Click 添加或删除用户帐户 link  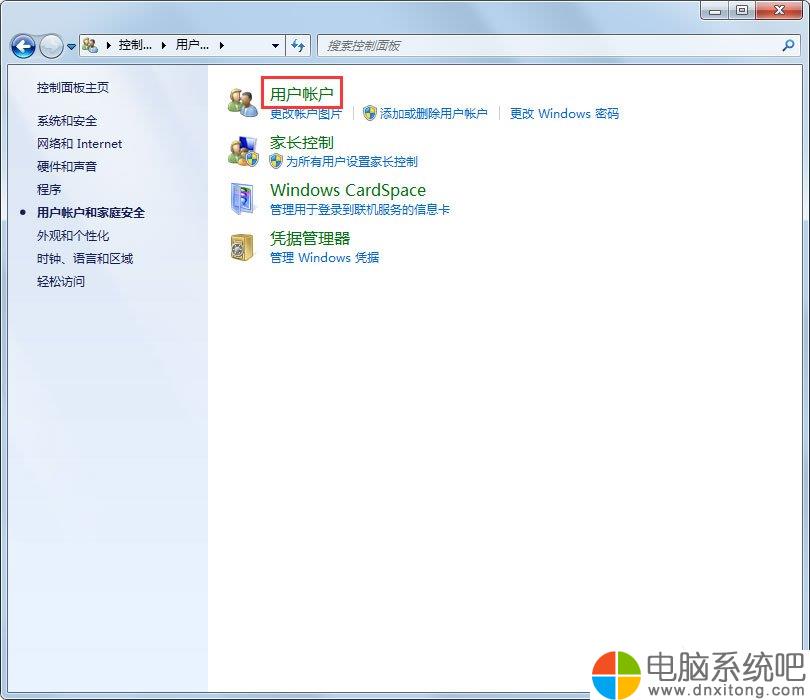click(x=434, y=114)
